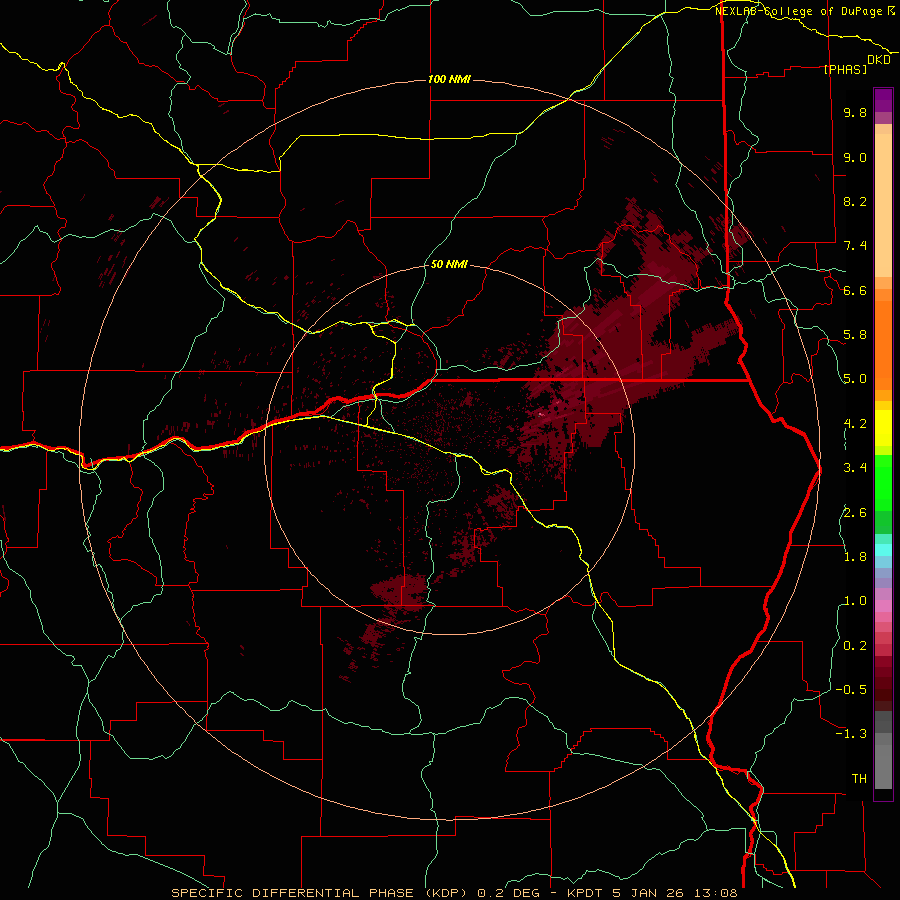Click the "DKD" label above the color bar
Screen dimensions: 900x900
(x=879, y=60)
